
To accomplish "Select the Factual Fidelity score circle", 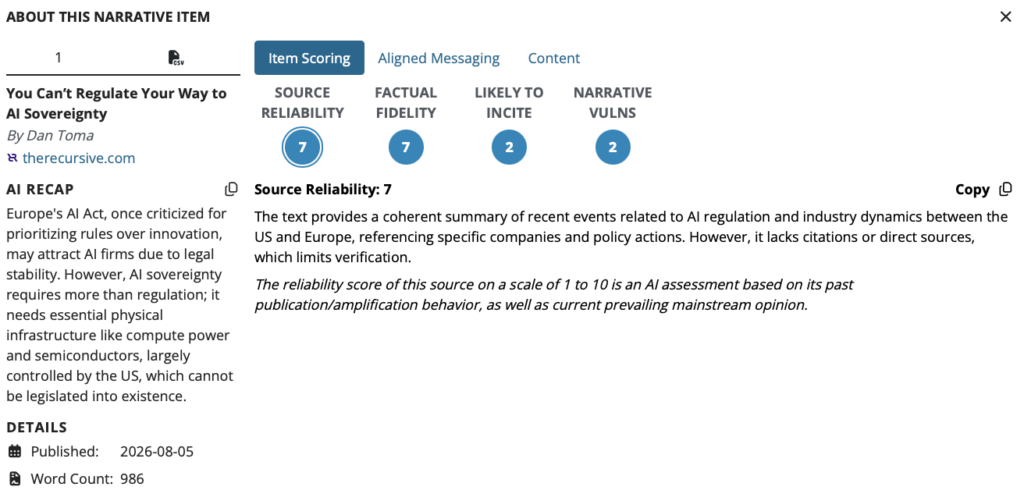I will pyautogui.click(x=406, y=147).
